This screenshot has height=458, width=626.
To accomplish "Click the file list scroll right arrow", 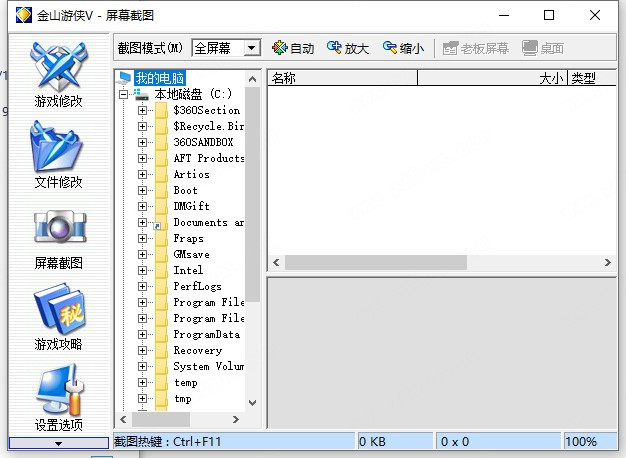I will [x=608, y=262].
